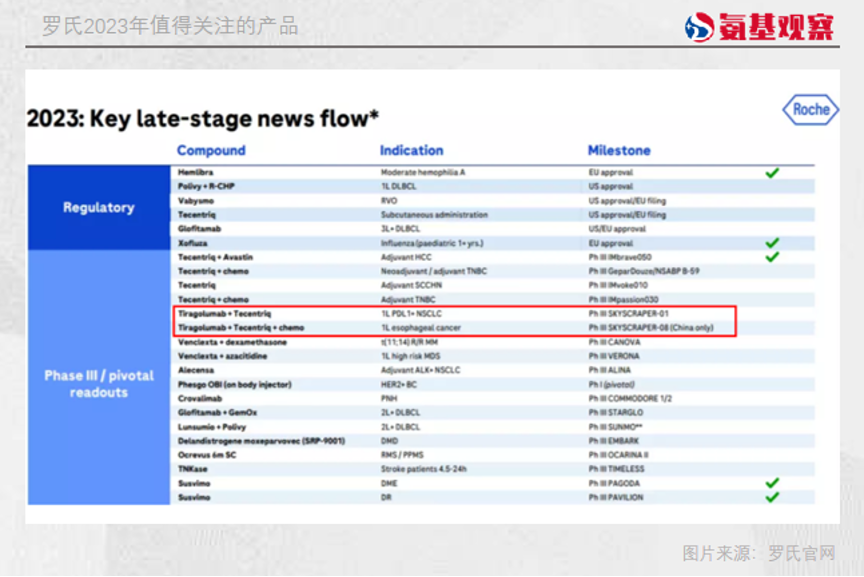
Task: Click the Tiragolumab + Tecentriq compound row
Action: [x=224, y=313]
